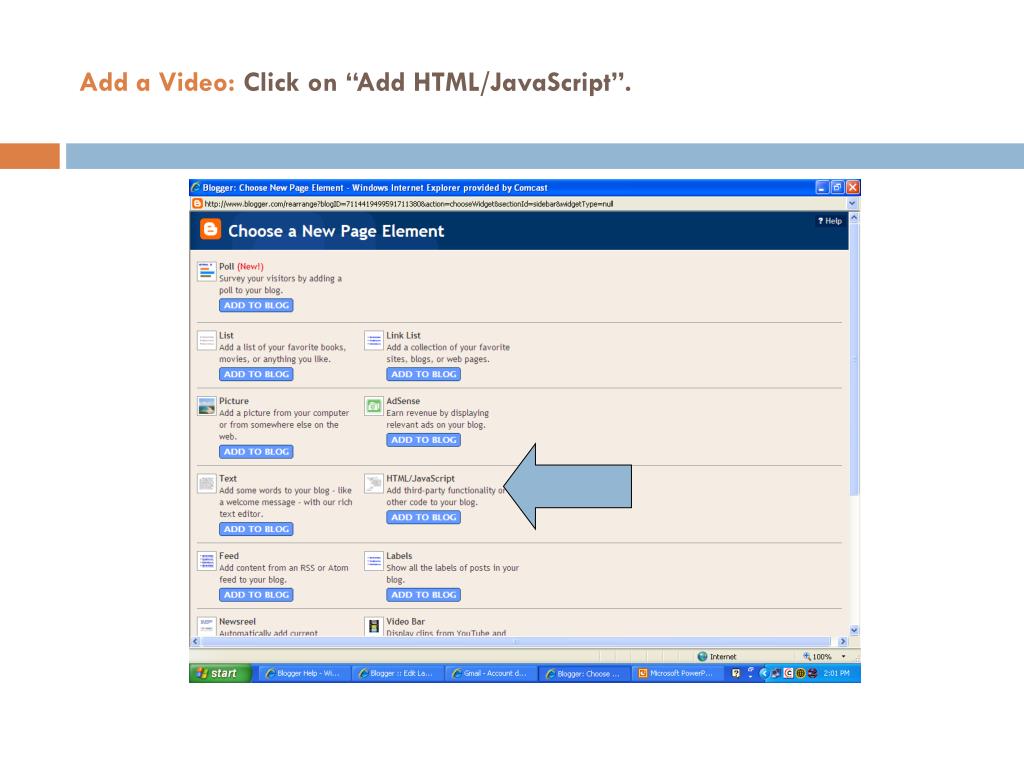Add Labels element to blog
1024x768 pixels.
point(423,595)
